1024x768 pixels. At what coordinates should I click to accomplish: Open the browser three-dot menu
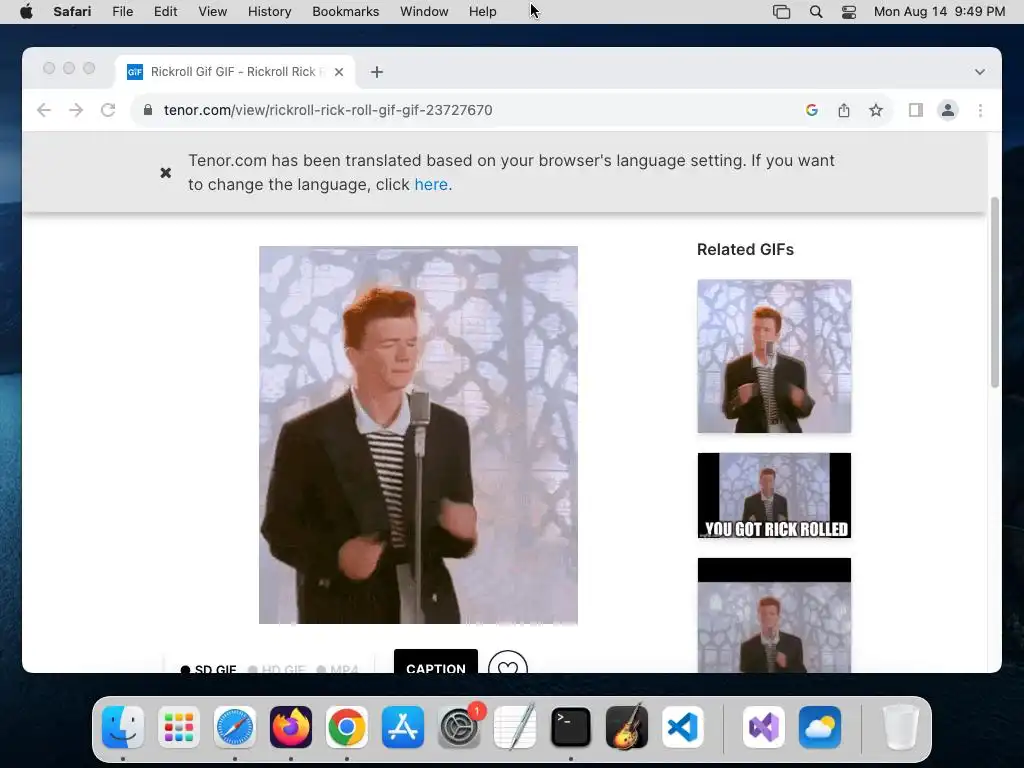(x=980, y=110)
